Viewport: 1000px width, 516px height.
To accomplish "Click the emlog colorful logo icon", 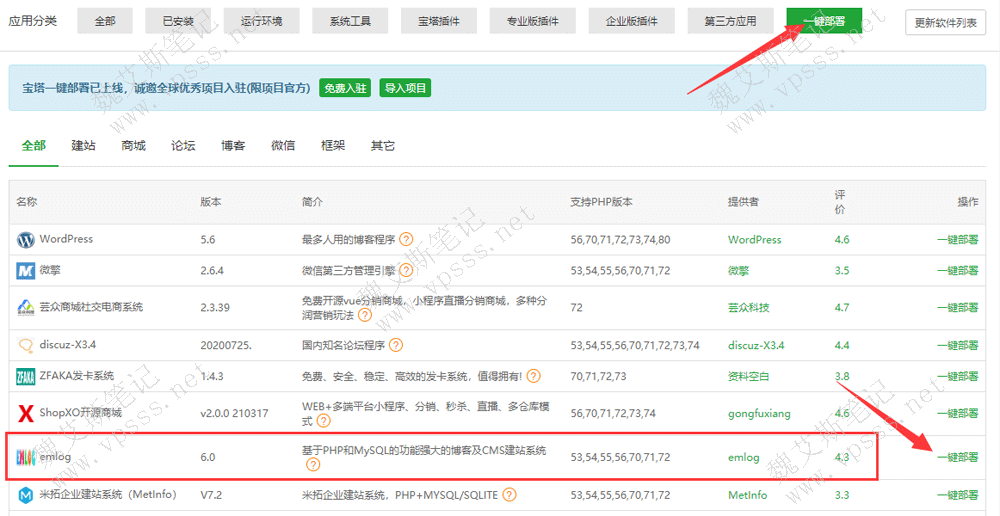I will (x=26, y=458).
